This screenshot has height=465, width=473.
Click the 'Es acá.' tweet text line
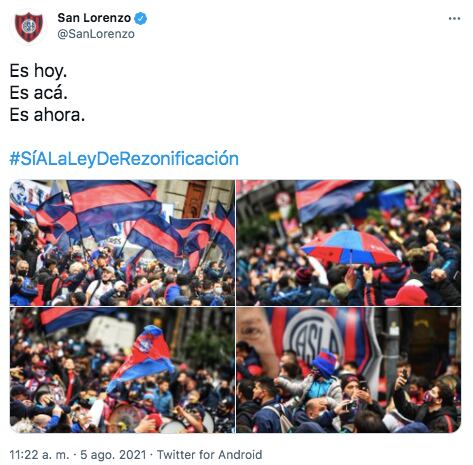(39, 93)
